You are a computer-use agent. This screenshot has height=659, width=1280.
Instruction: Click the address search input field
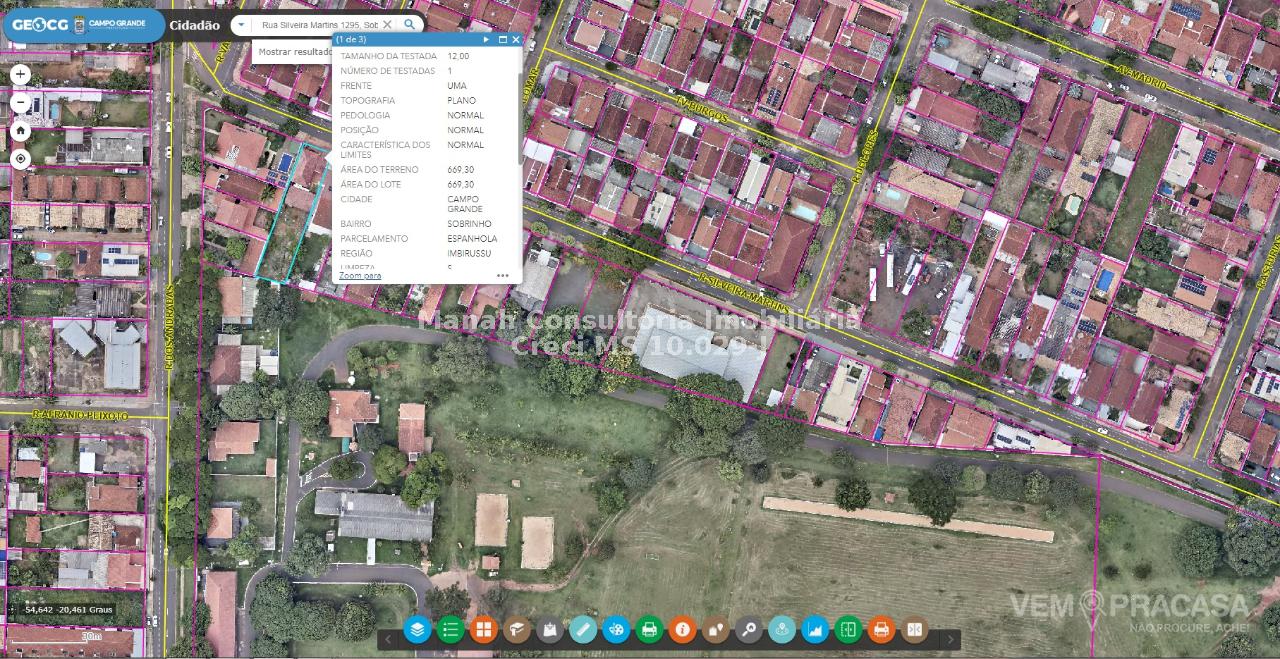[319, 24]
